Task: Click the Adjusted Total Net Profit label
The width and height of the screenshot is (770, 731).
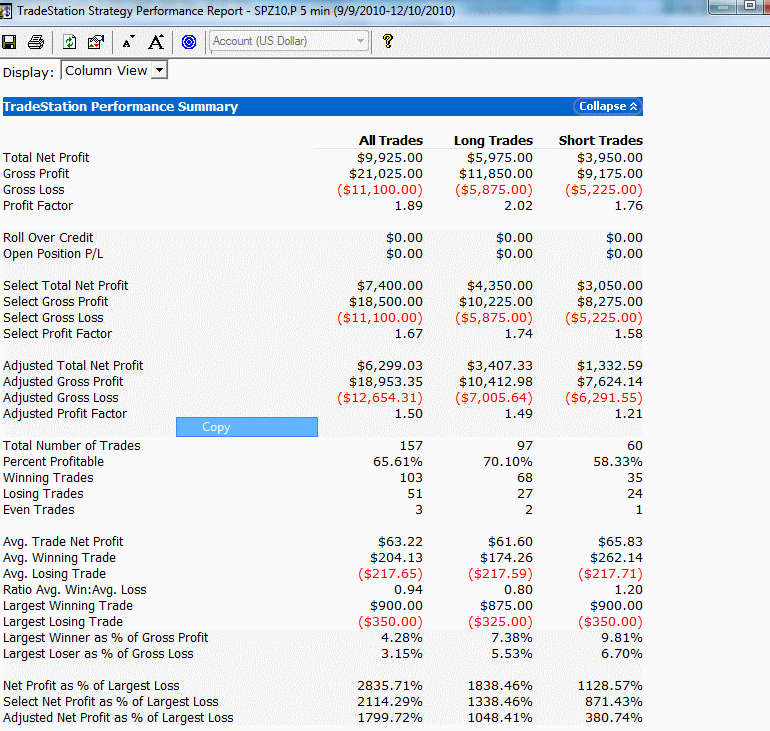Action: (73, 366)
